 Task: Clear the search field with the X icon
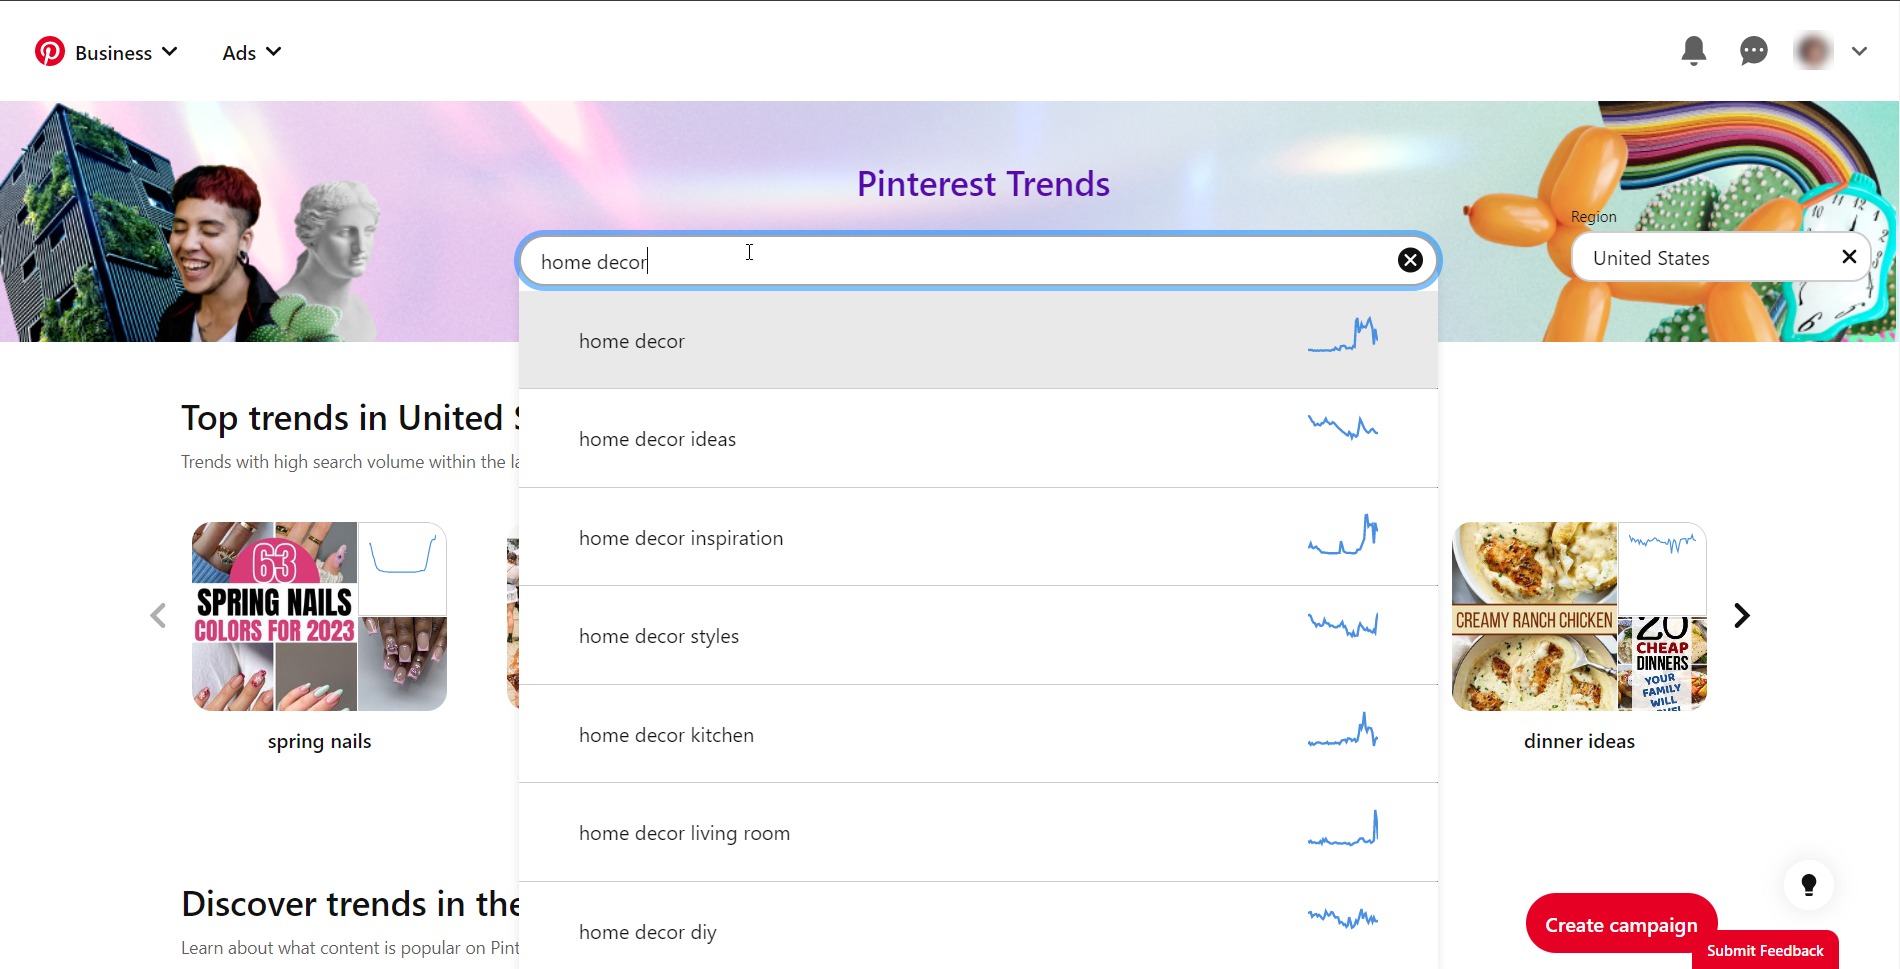tap(1410, 260)
